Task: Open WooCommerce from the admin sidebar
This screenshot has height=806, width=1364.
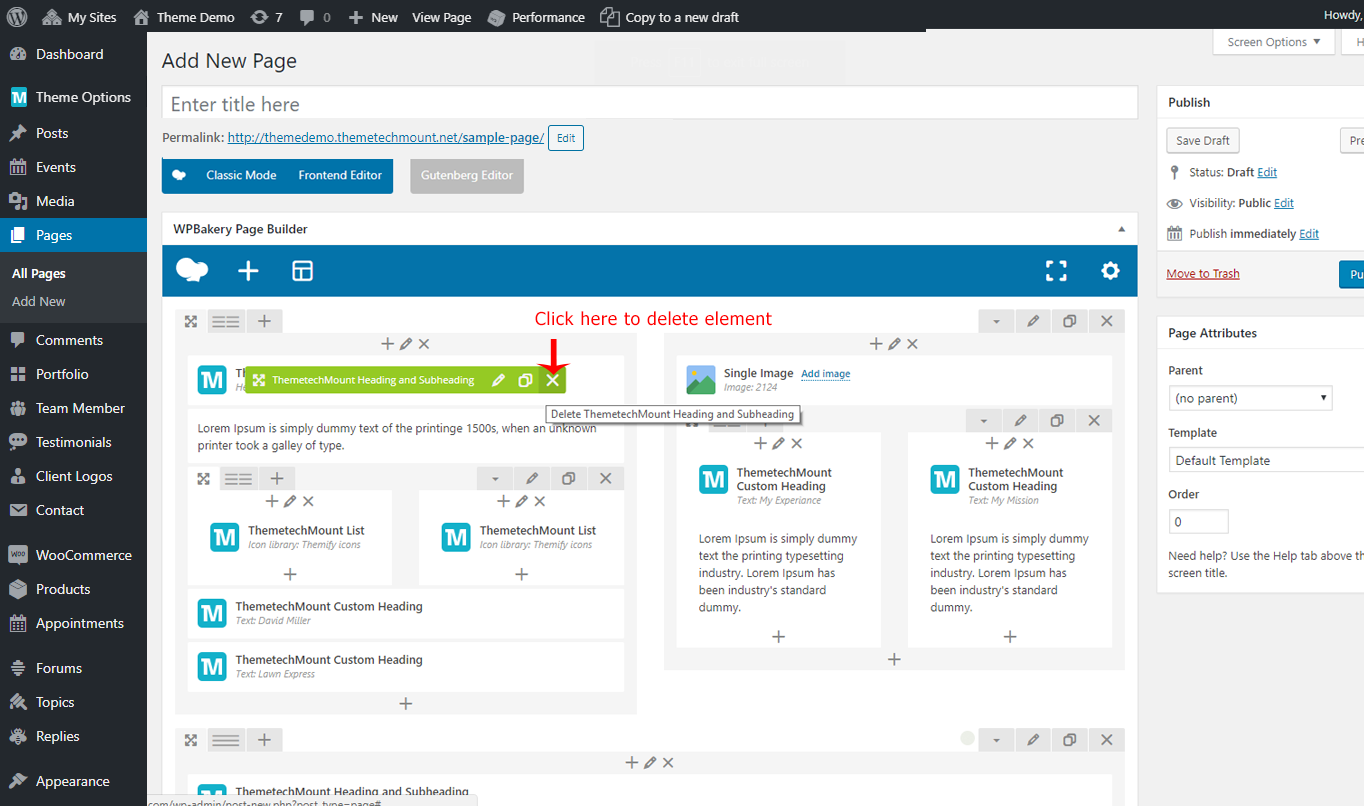Action: tap(83, 555)
